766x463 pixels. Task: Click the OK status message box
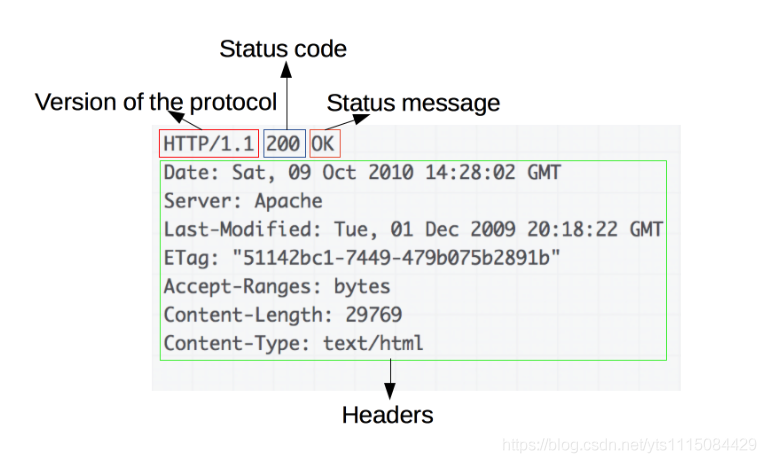pyautogui.click(x=325, y=143)
